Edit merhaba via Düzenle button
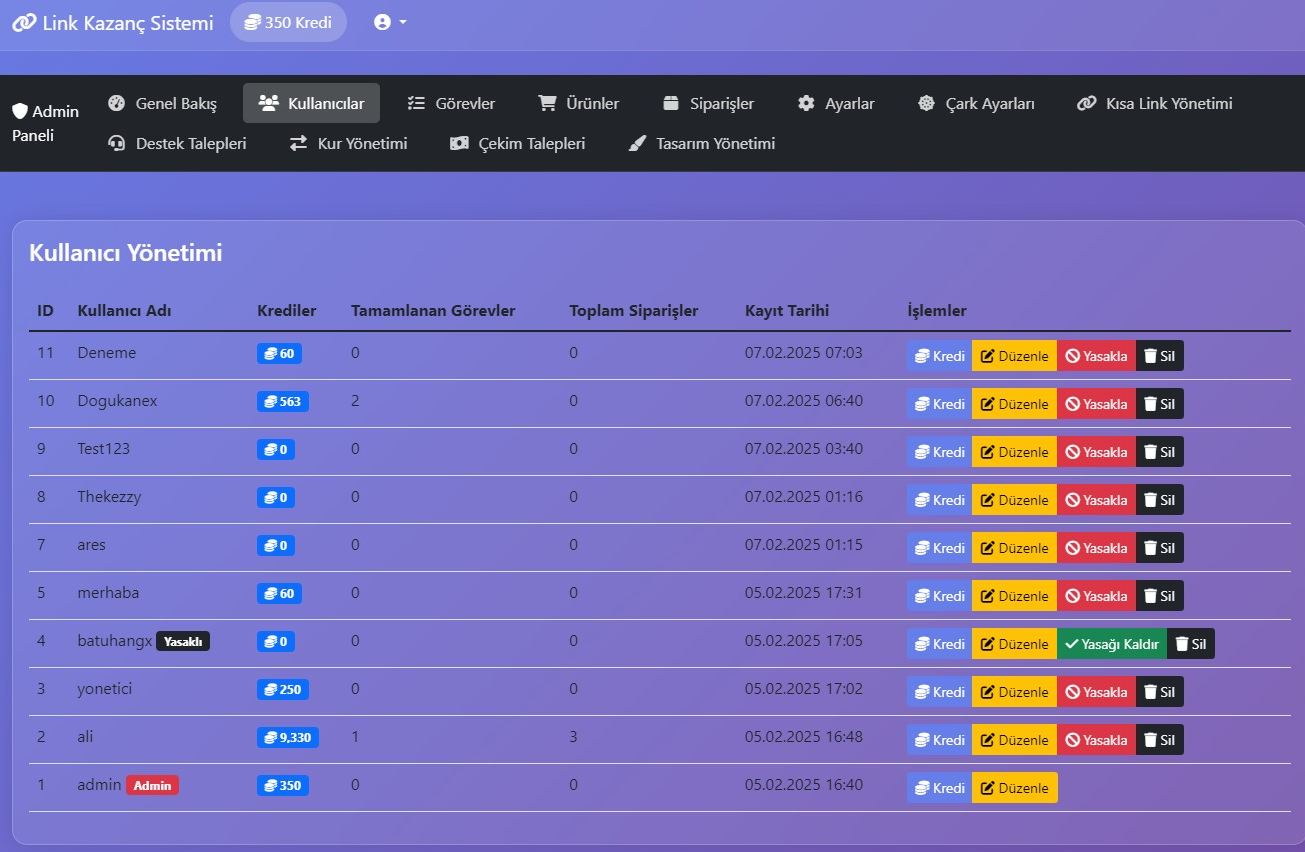Image resolution: width=1305 pixels, height=852 pixels. click(x=1014, y=596)
